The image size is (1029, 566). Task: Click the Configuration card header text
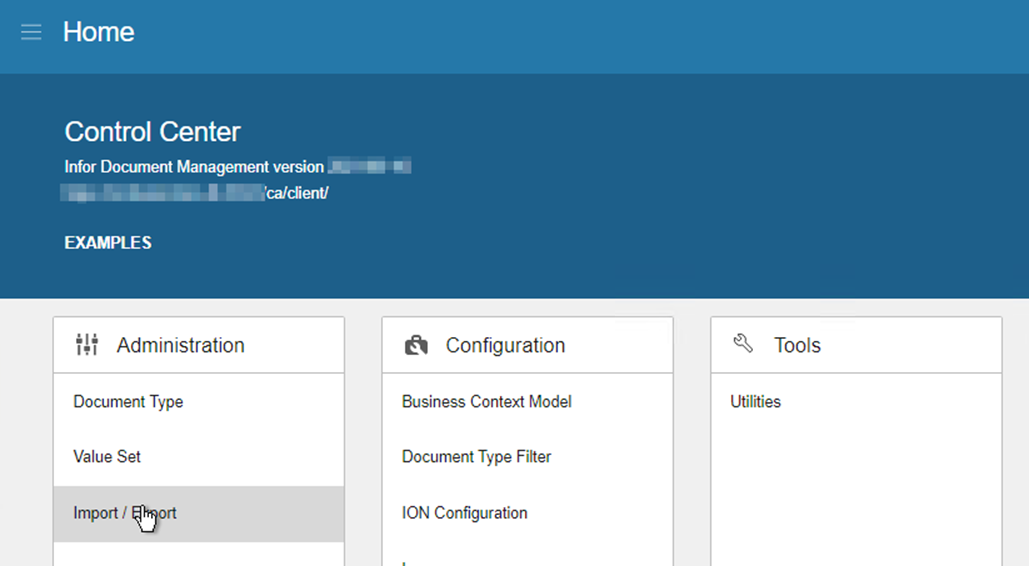point(505,345)
